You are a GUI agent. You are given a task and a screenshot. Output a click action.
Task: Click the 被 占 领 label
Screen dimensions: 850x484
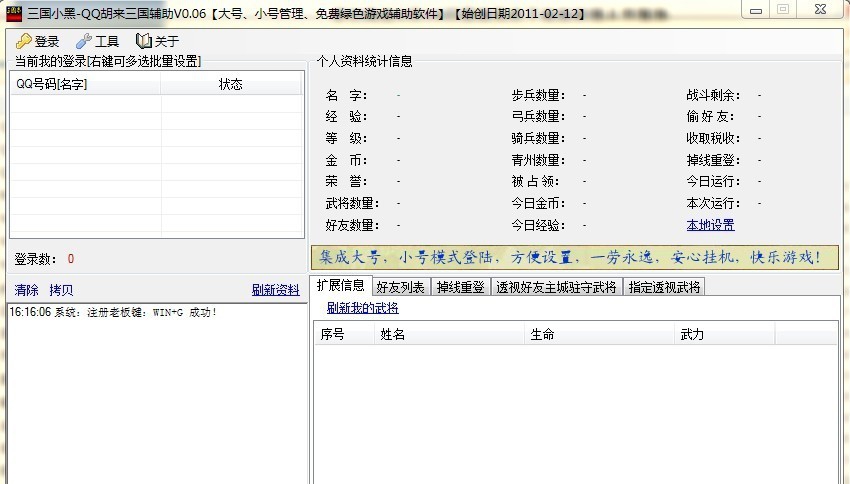pos(536,181)
